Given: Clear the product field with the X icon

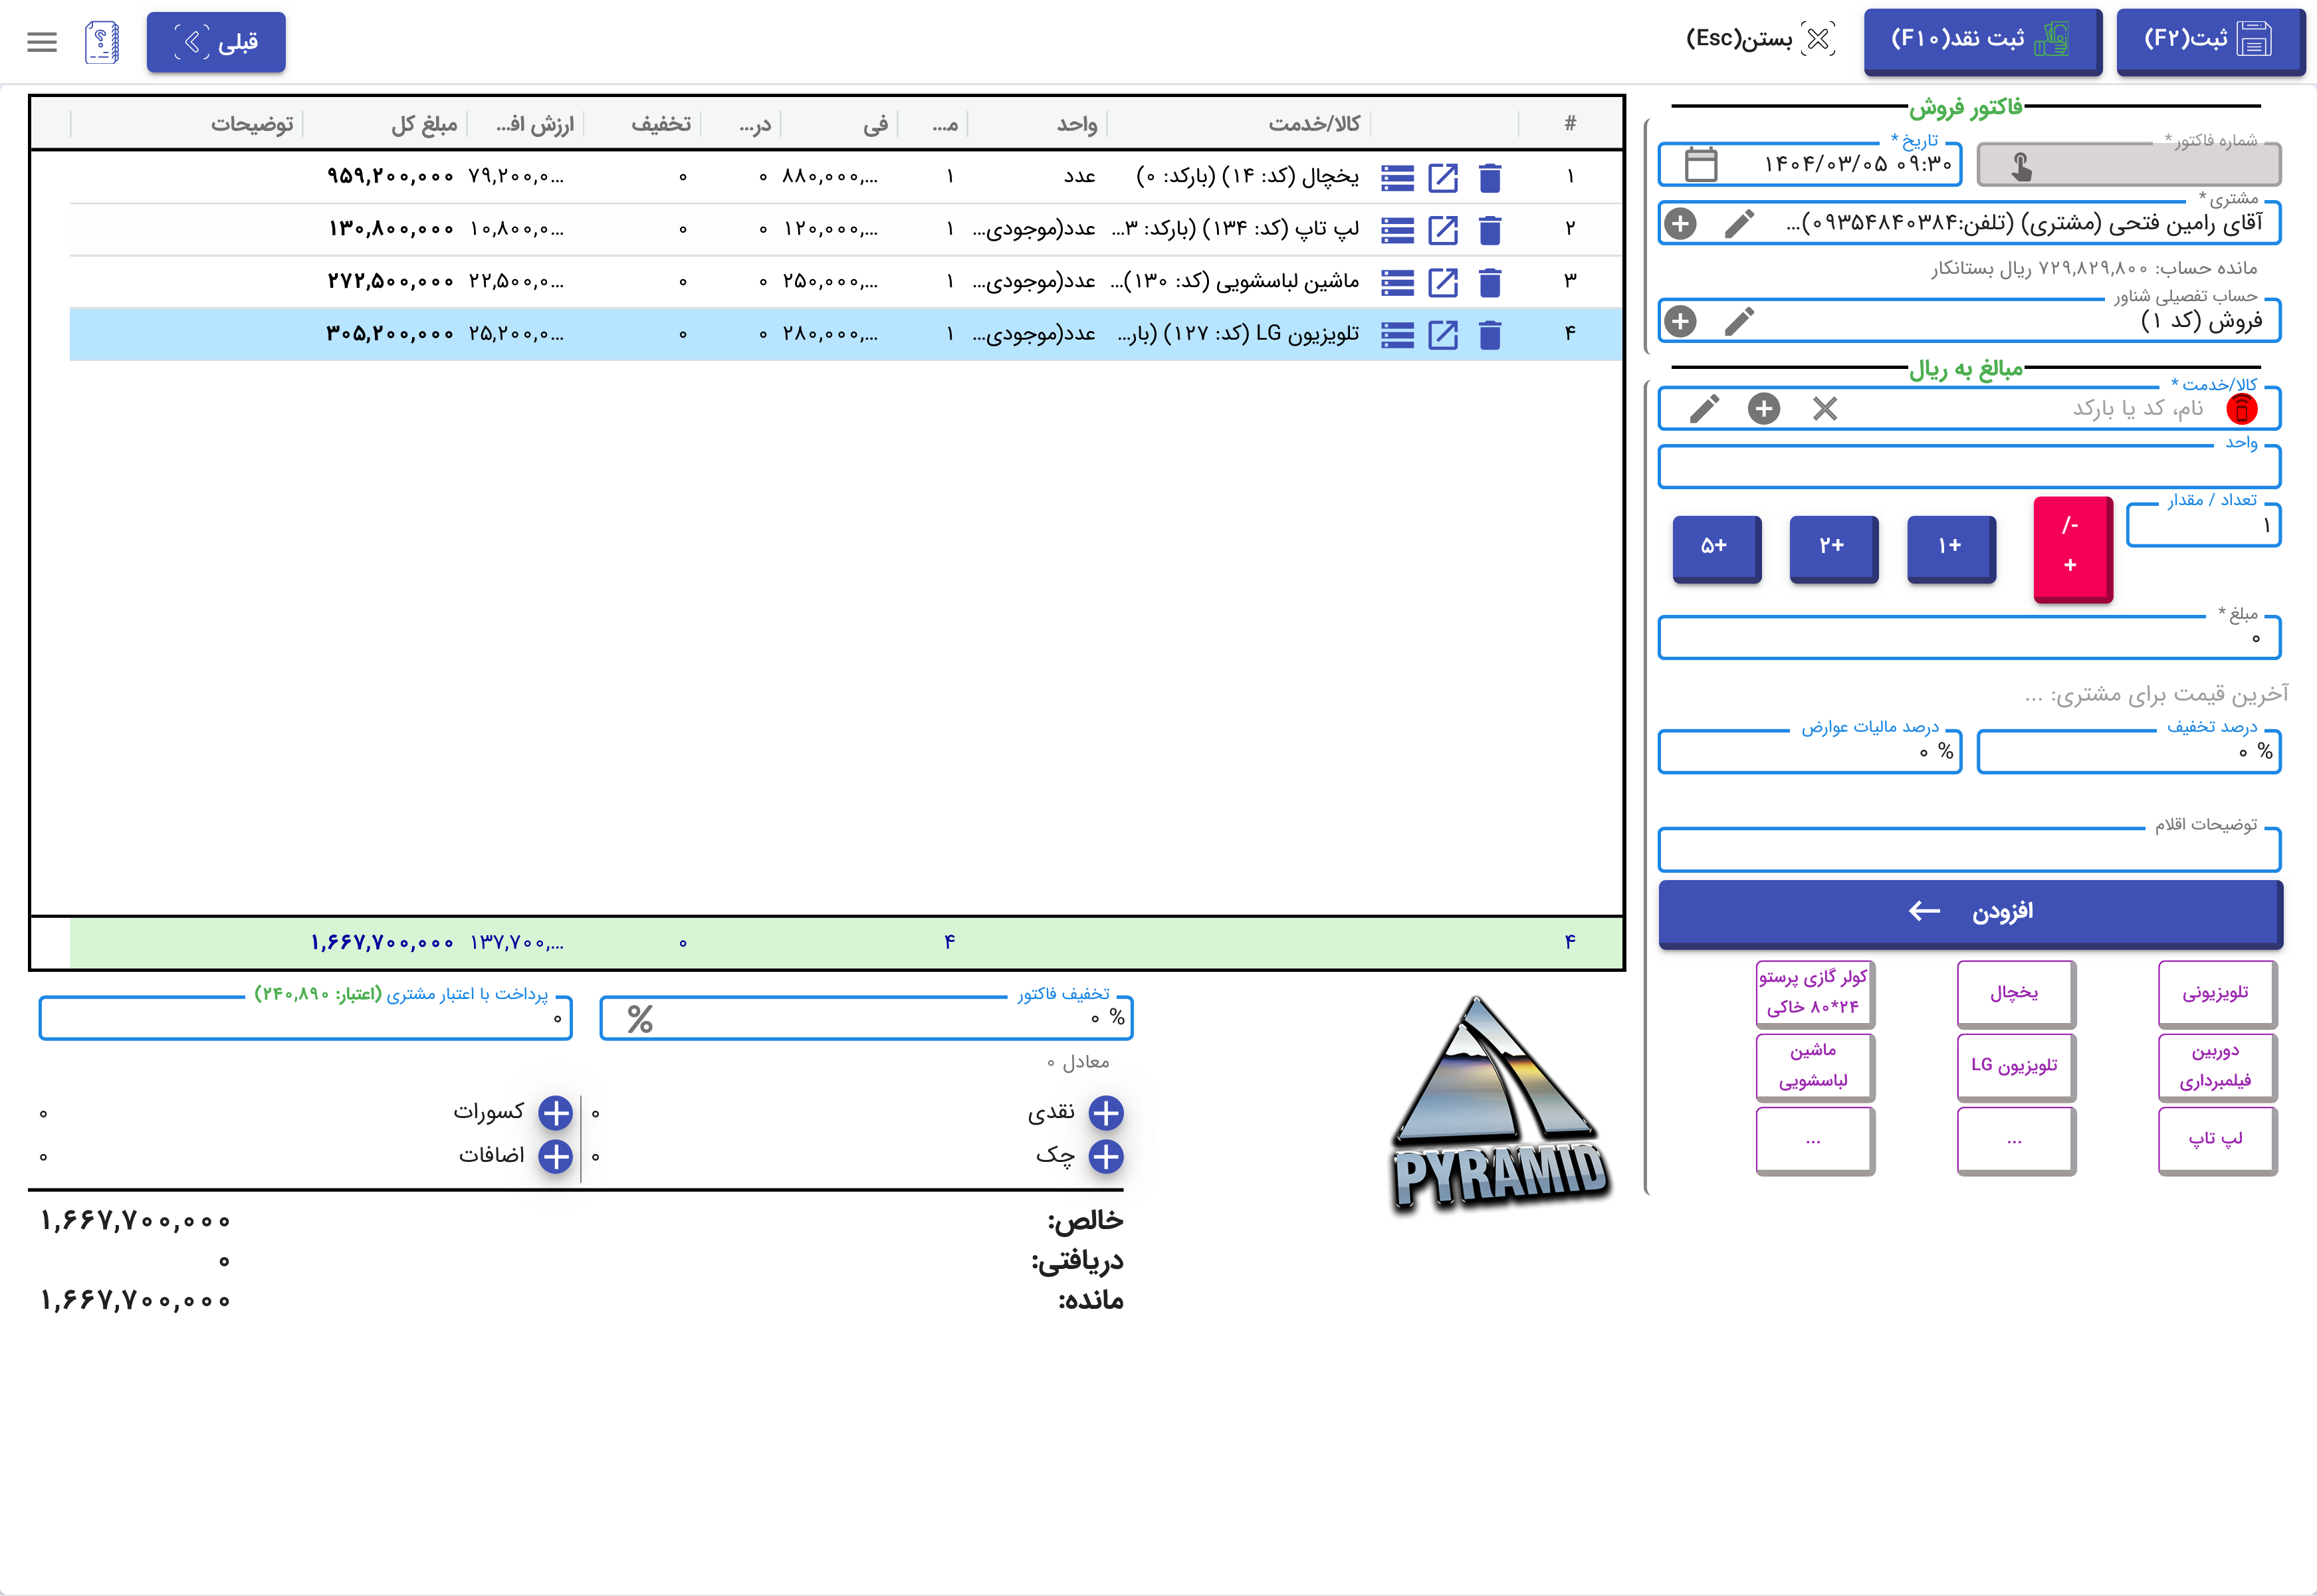Looking at the screenshot, I should [x=1824, y=408].
